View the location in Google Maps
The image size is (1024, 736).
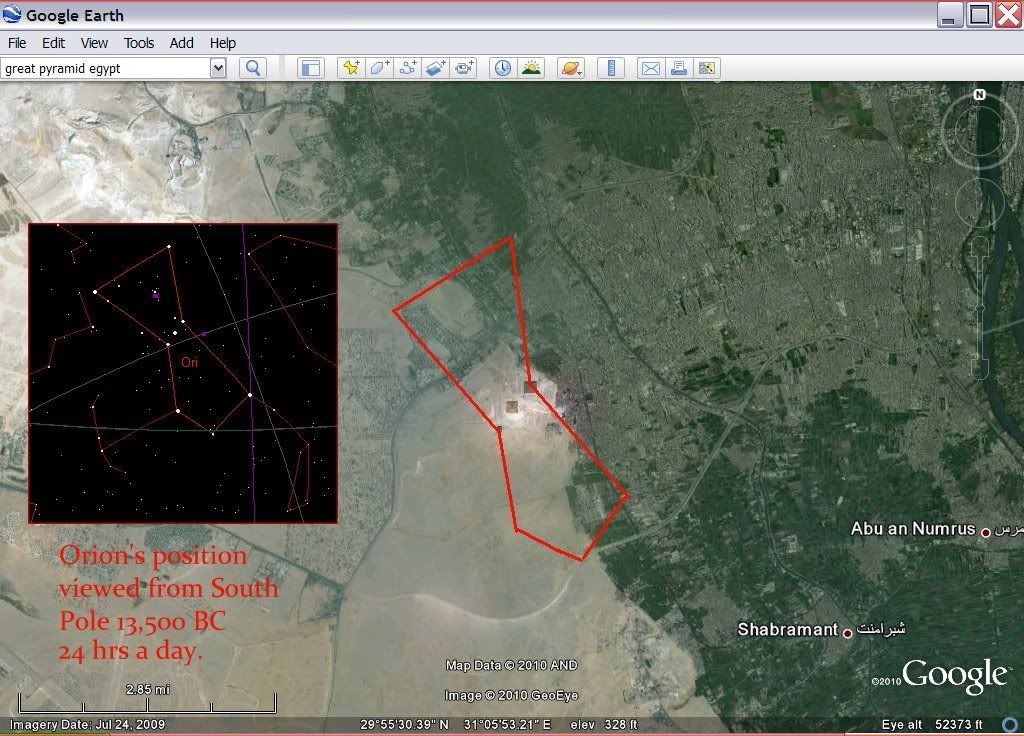point(707,68)
